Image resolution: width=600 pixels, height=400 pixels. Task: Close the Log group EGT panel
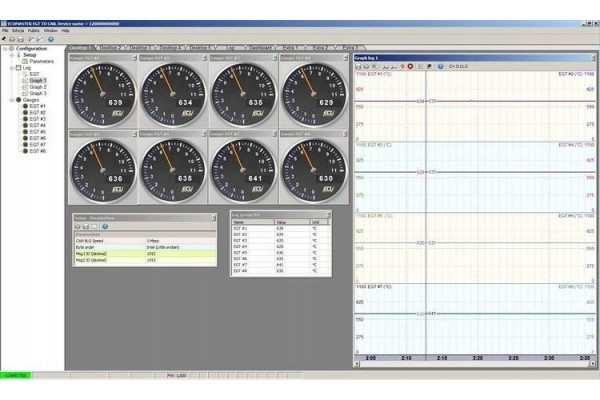[328, 215]
